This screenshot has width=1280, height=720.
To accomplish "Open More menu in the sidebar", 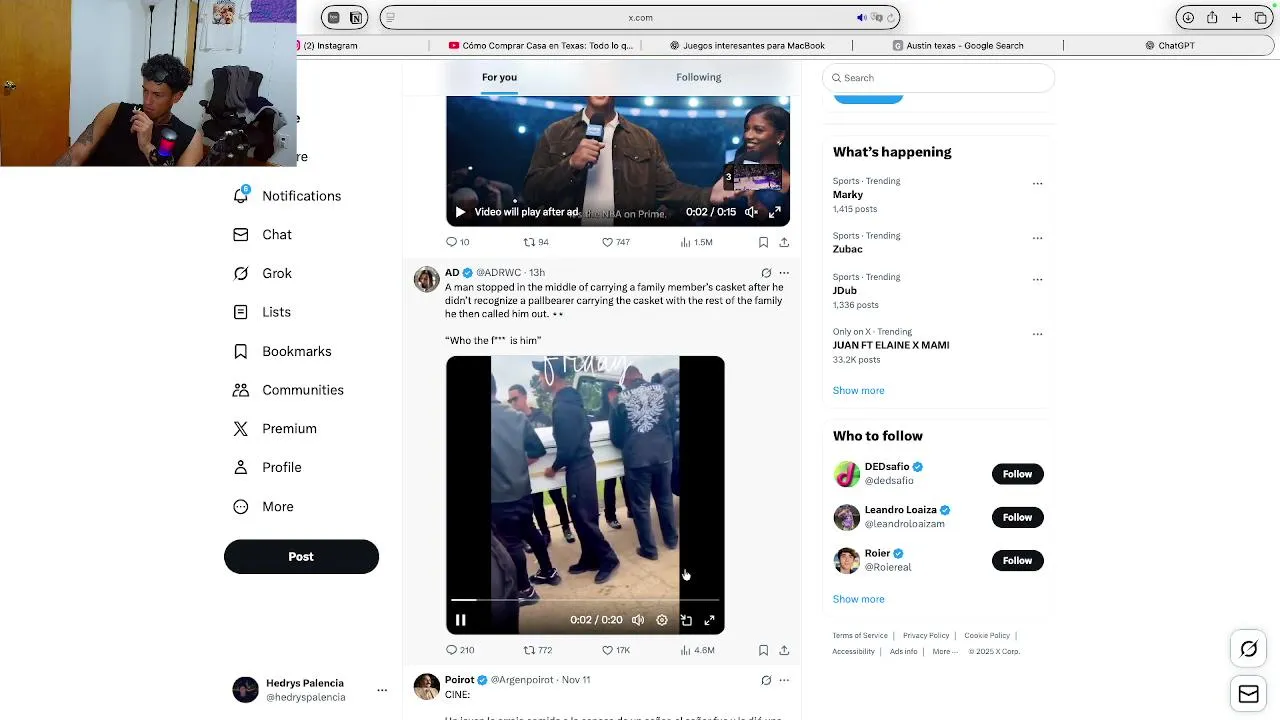I will coord(263,507).
